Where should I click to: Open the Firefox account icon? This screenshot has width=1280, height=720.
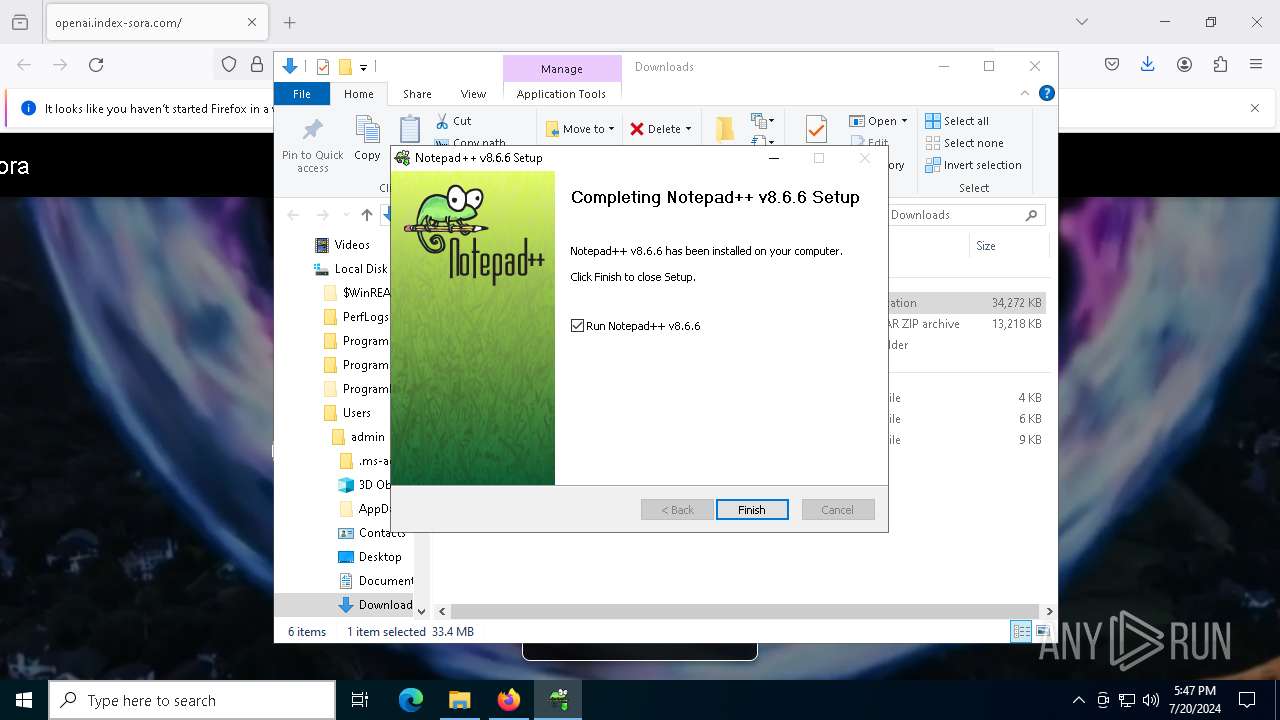tap(1184, 65)
